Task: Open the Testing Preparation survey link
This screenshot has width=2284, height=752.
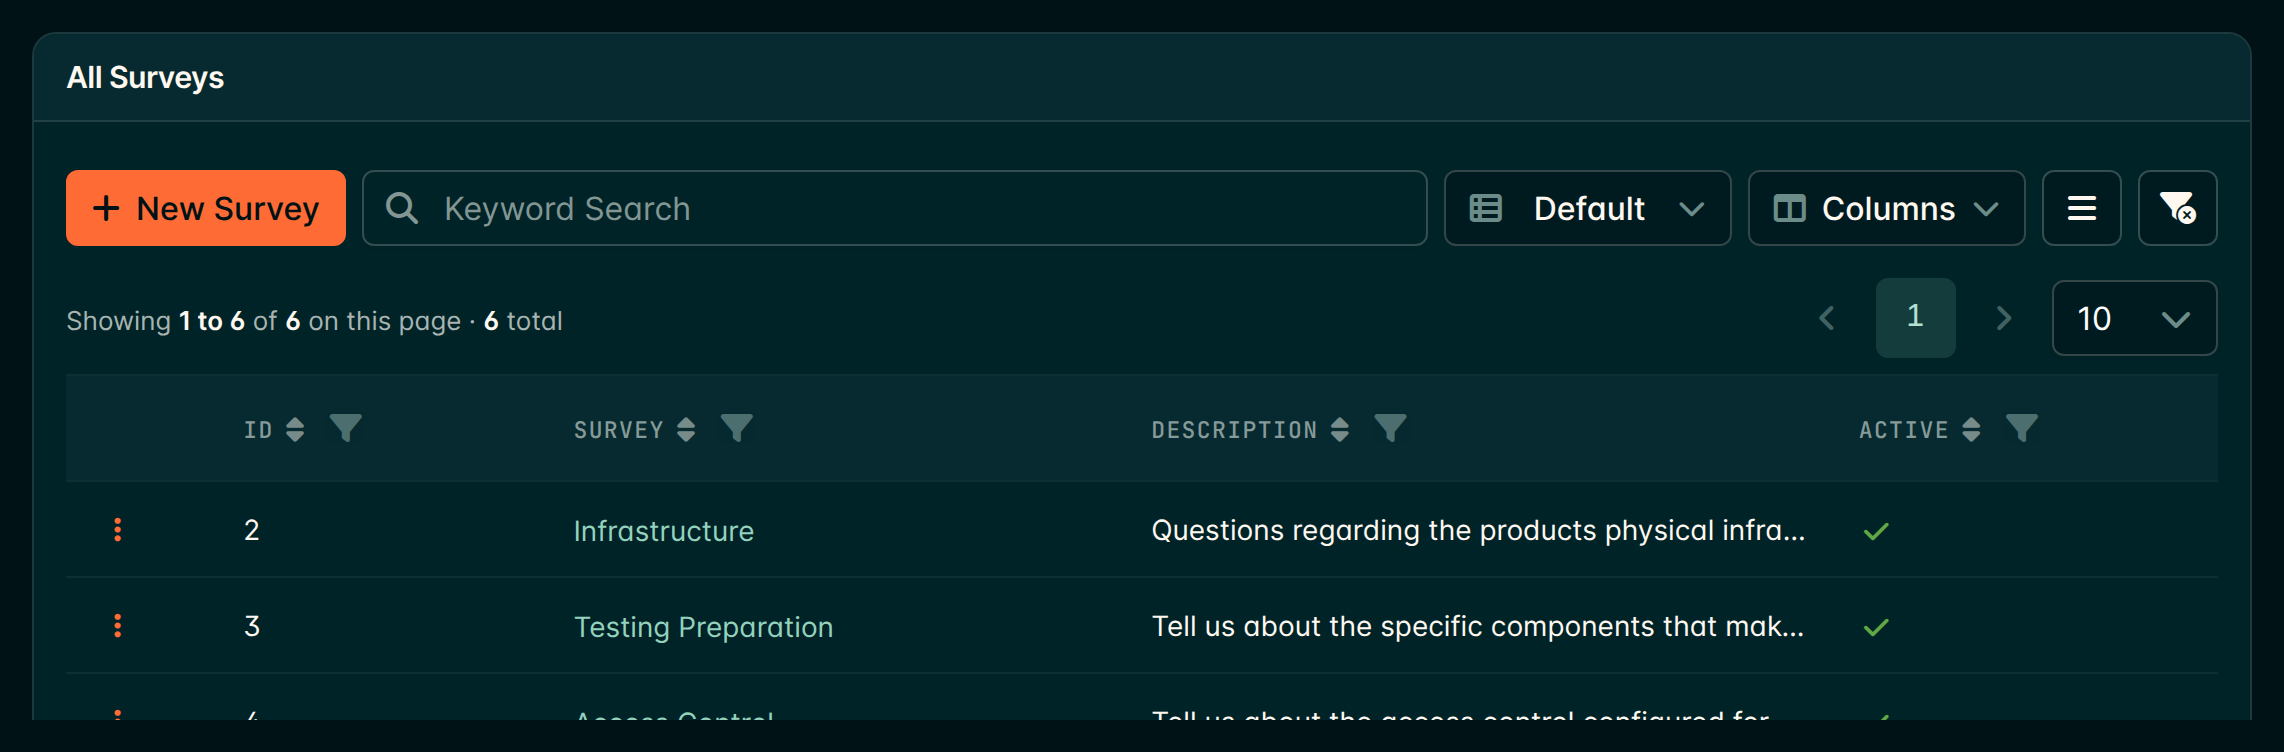Action: pos(703,627)
